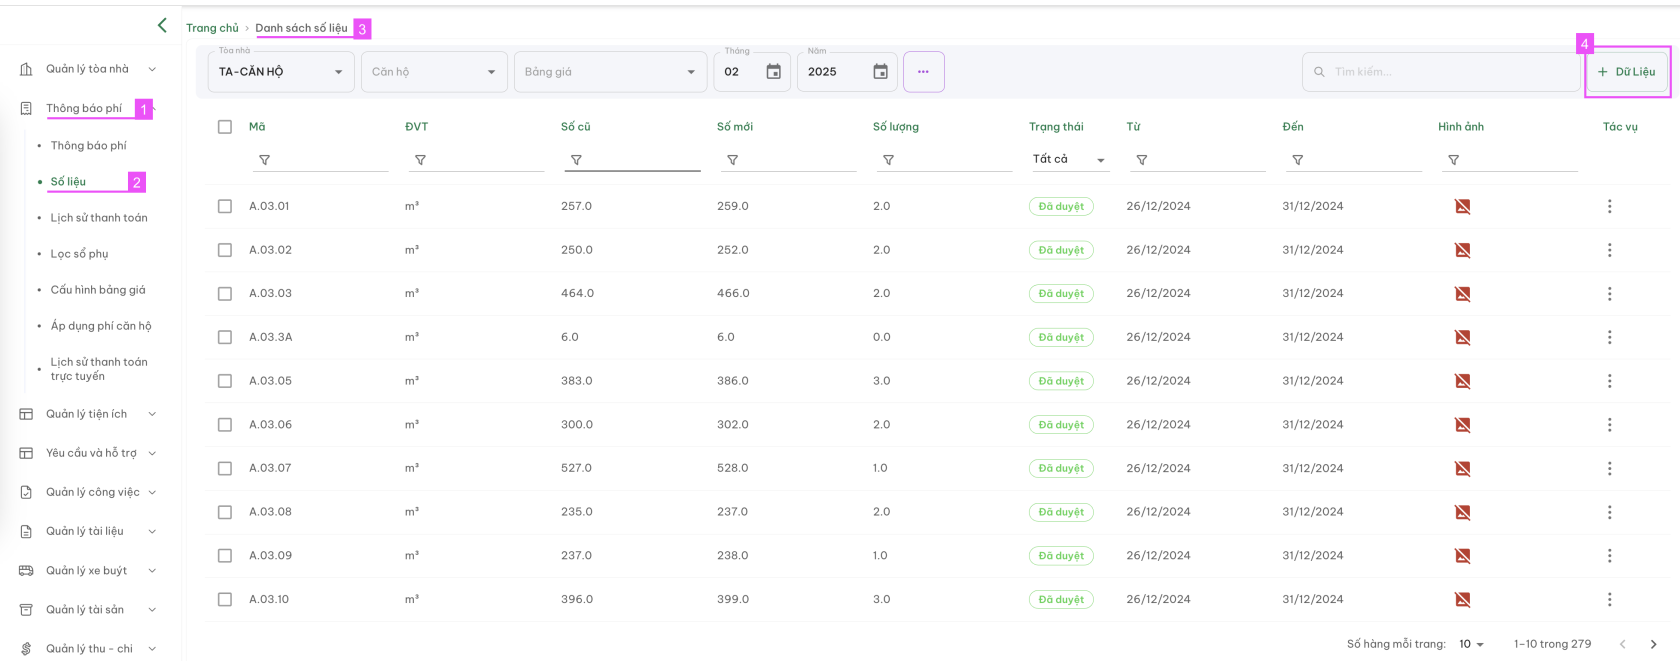Check the box for row A.03.01
This screenshot has height=661, width=1680.
point(225,206)
